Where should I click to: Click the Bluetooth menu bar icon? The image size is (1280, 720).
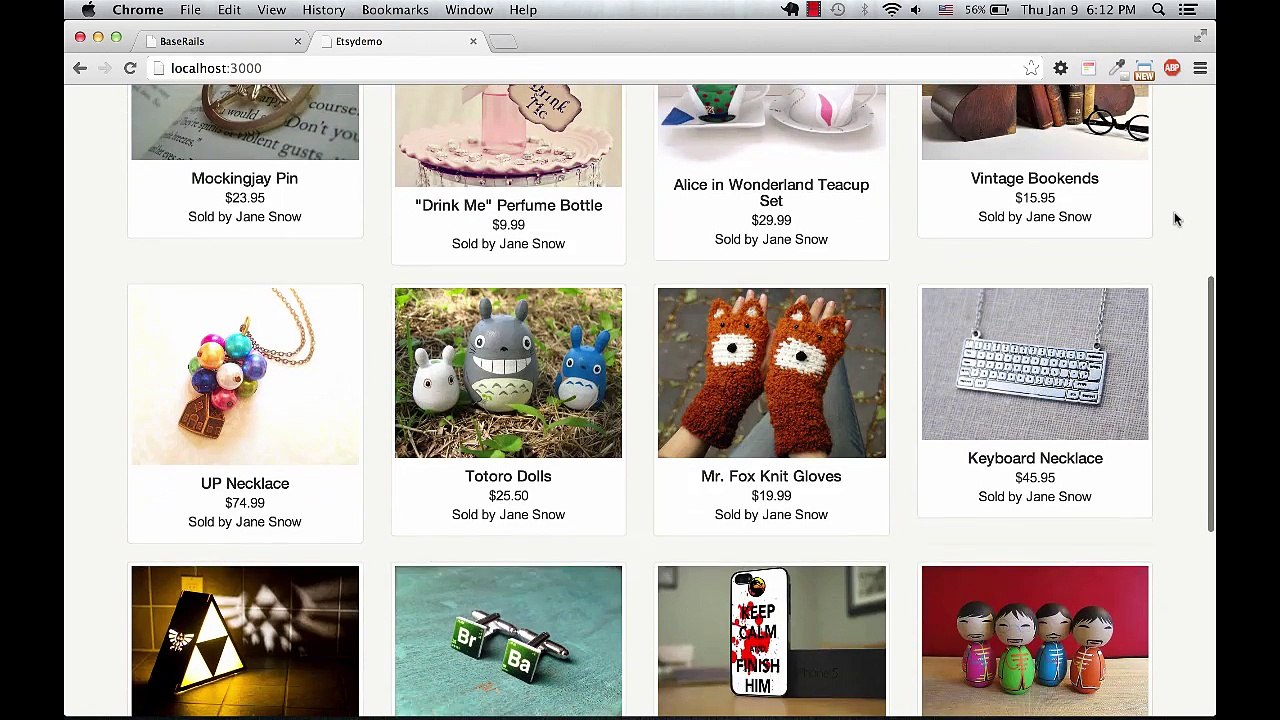pyautogui.click(x=865, y=10)
